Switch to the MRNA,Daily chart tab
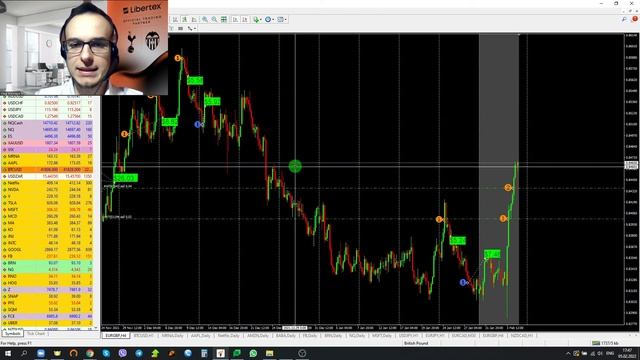The width and height of the screenshot is (640, 360). pos(172,336)
